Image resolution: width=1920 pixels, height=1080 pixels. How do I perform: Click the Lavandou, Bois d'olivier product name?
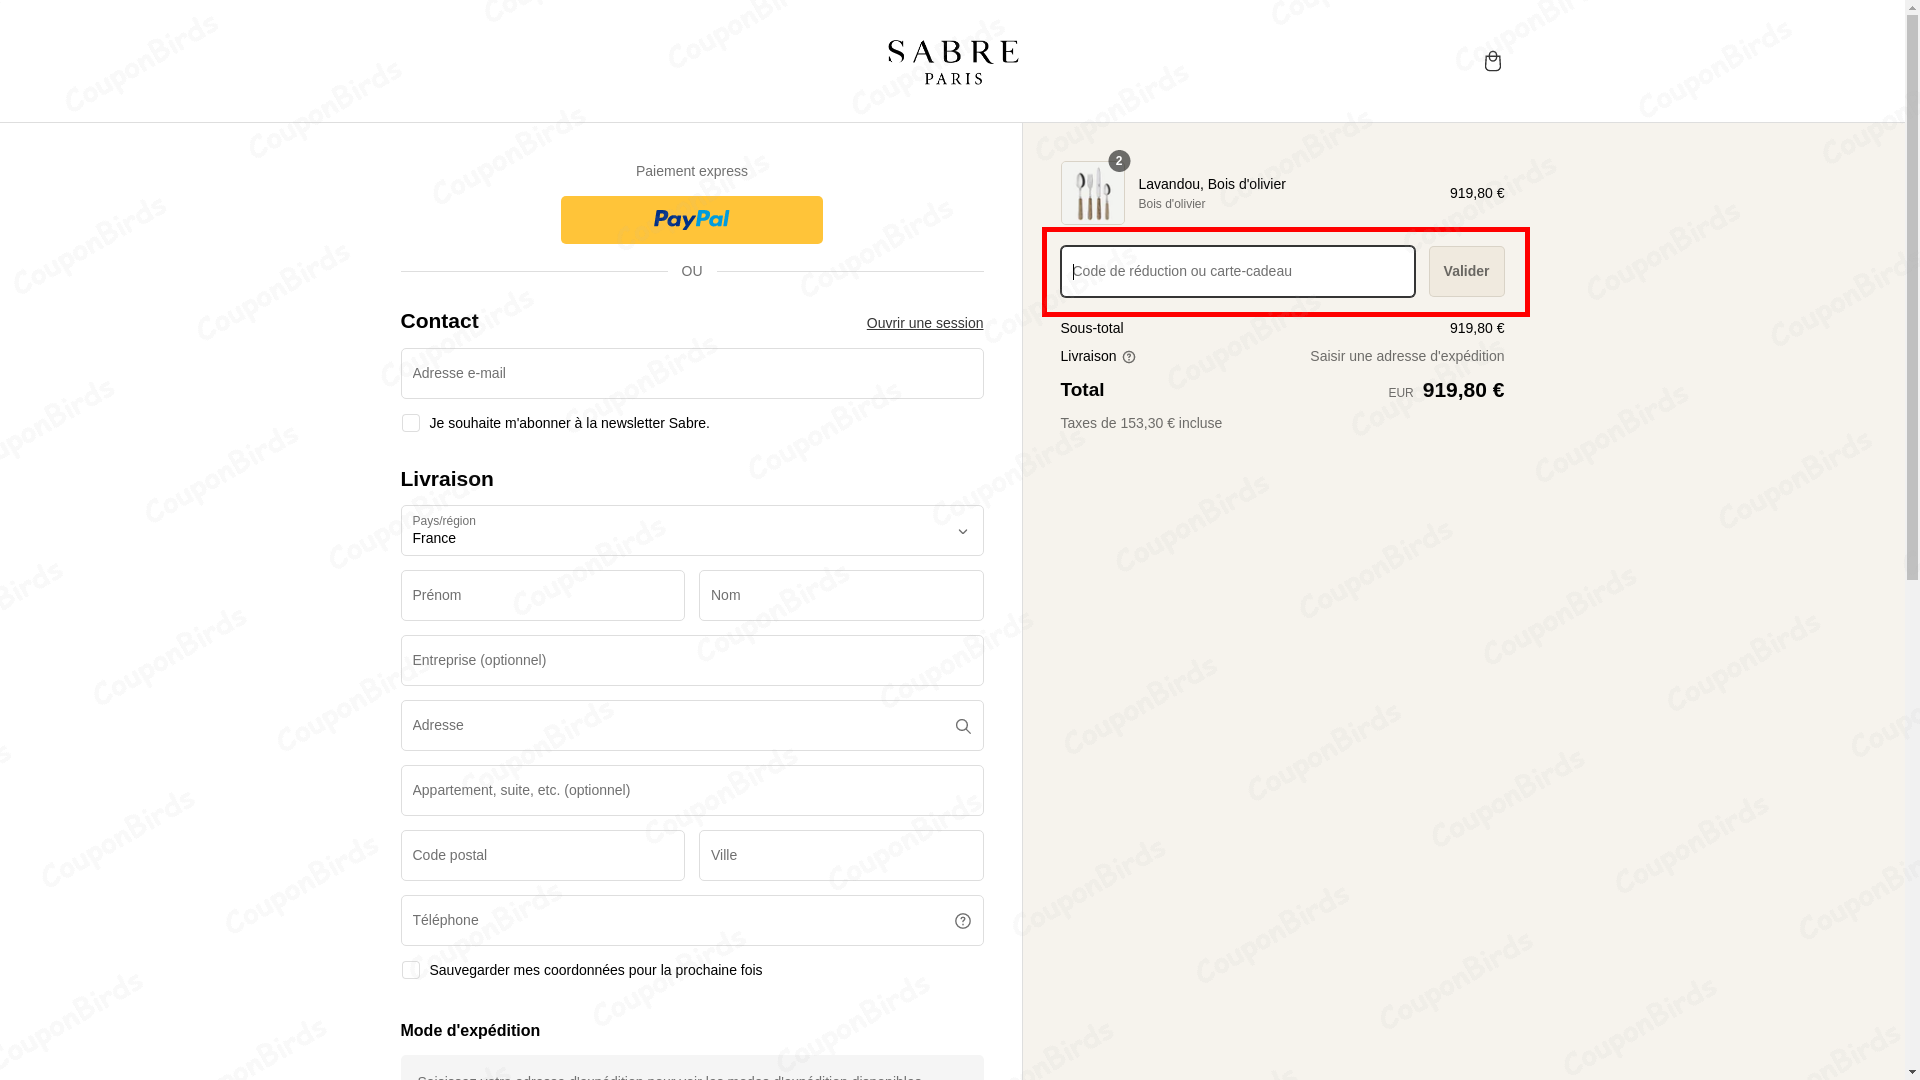(x=1212, y=184)
